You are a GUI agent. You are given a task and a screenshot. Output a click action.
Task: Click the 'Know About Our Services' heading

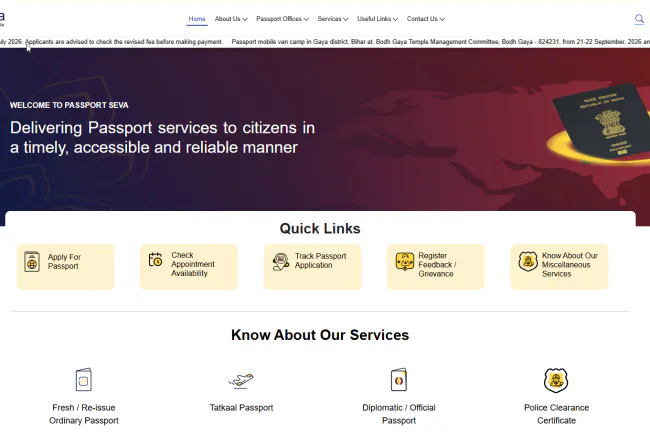click(320, 335)
